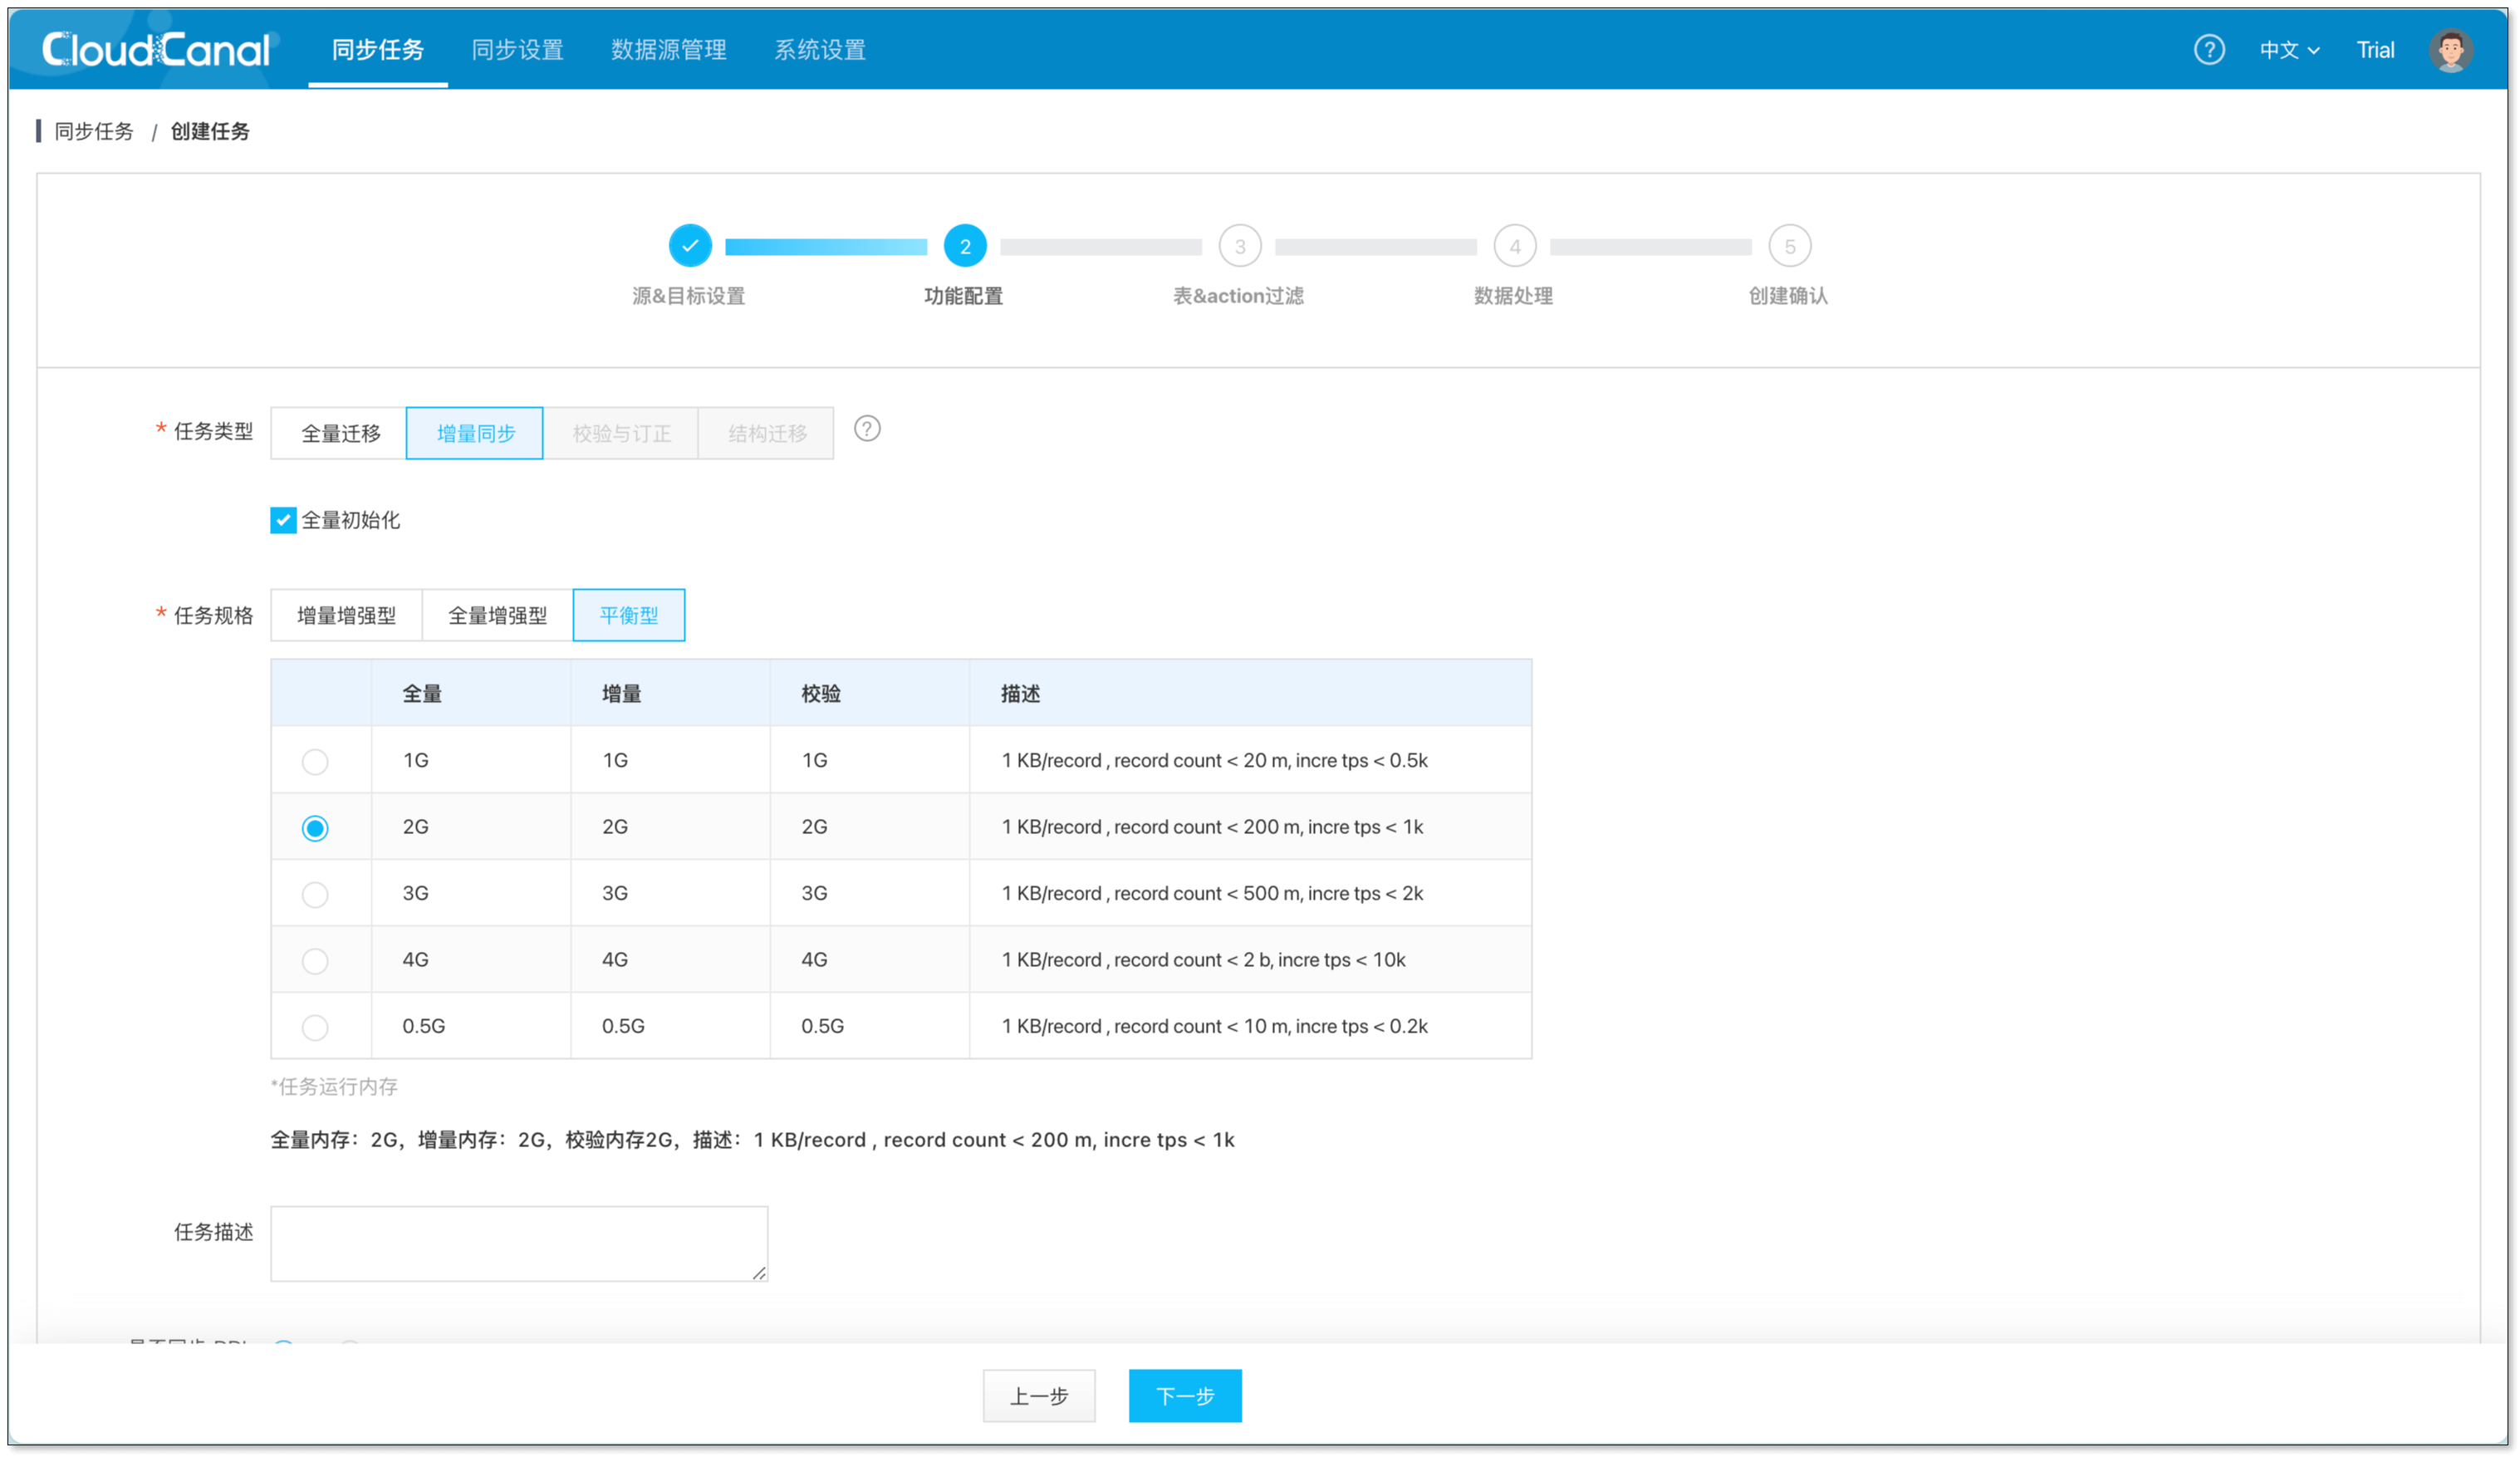Select 全量迁移 task type
2520x1457 pixels.
point(340,433)
